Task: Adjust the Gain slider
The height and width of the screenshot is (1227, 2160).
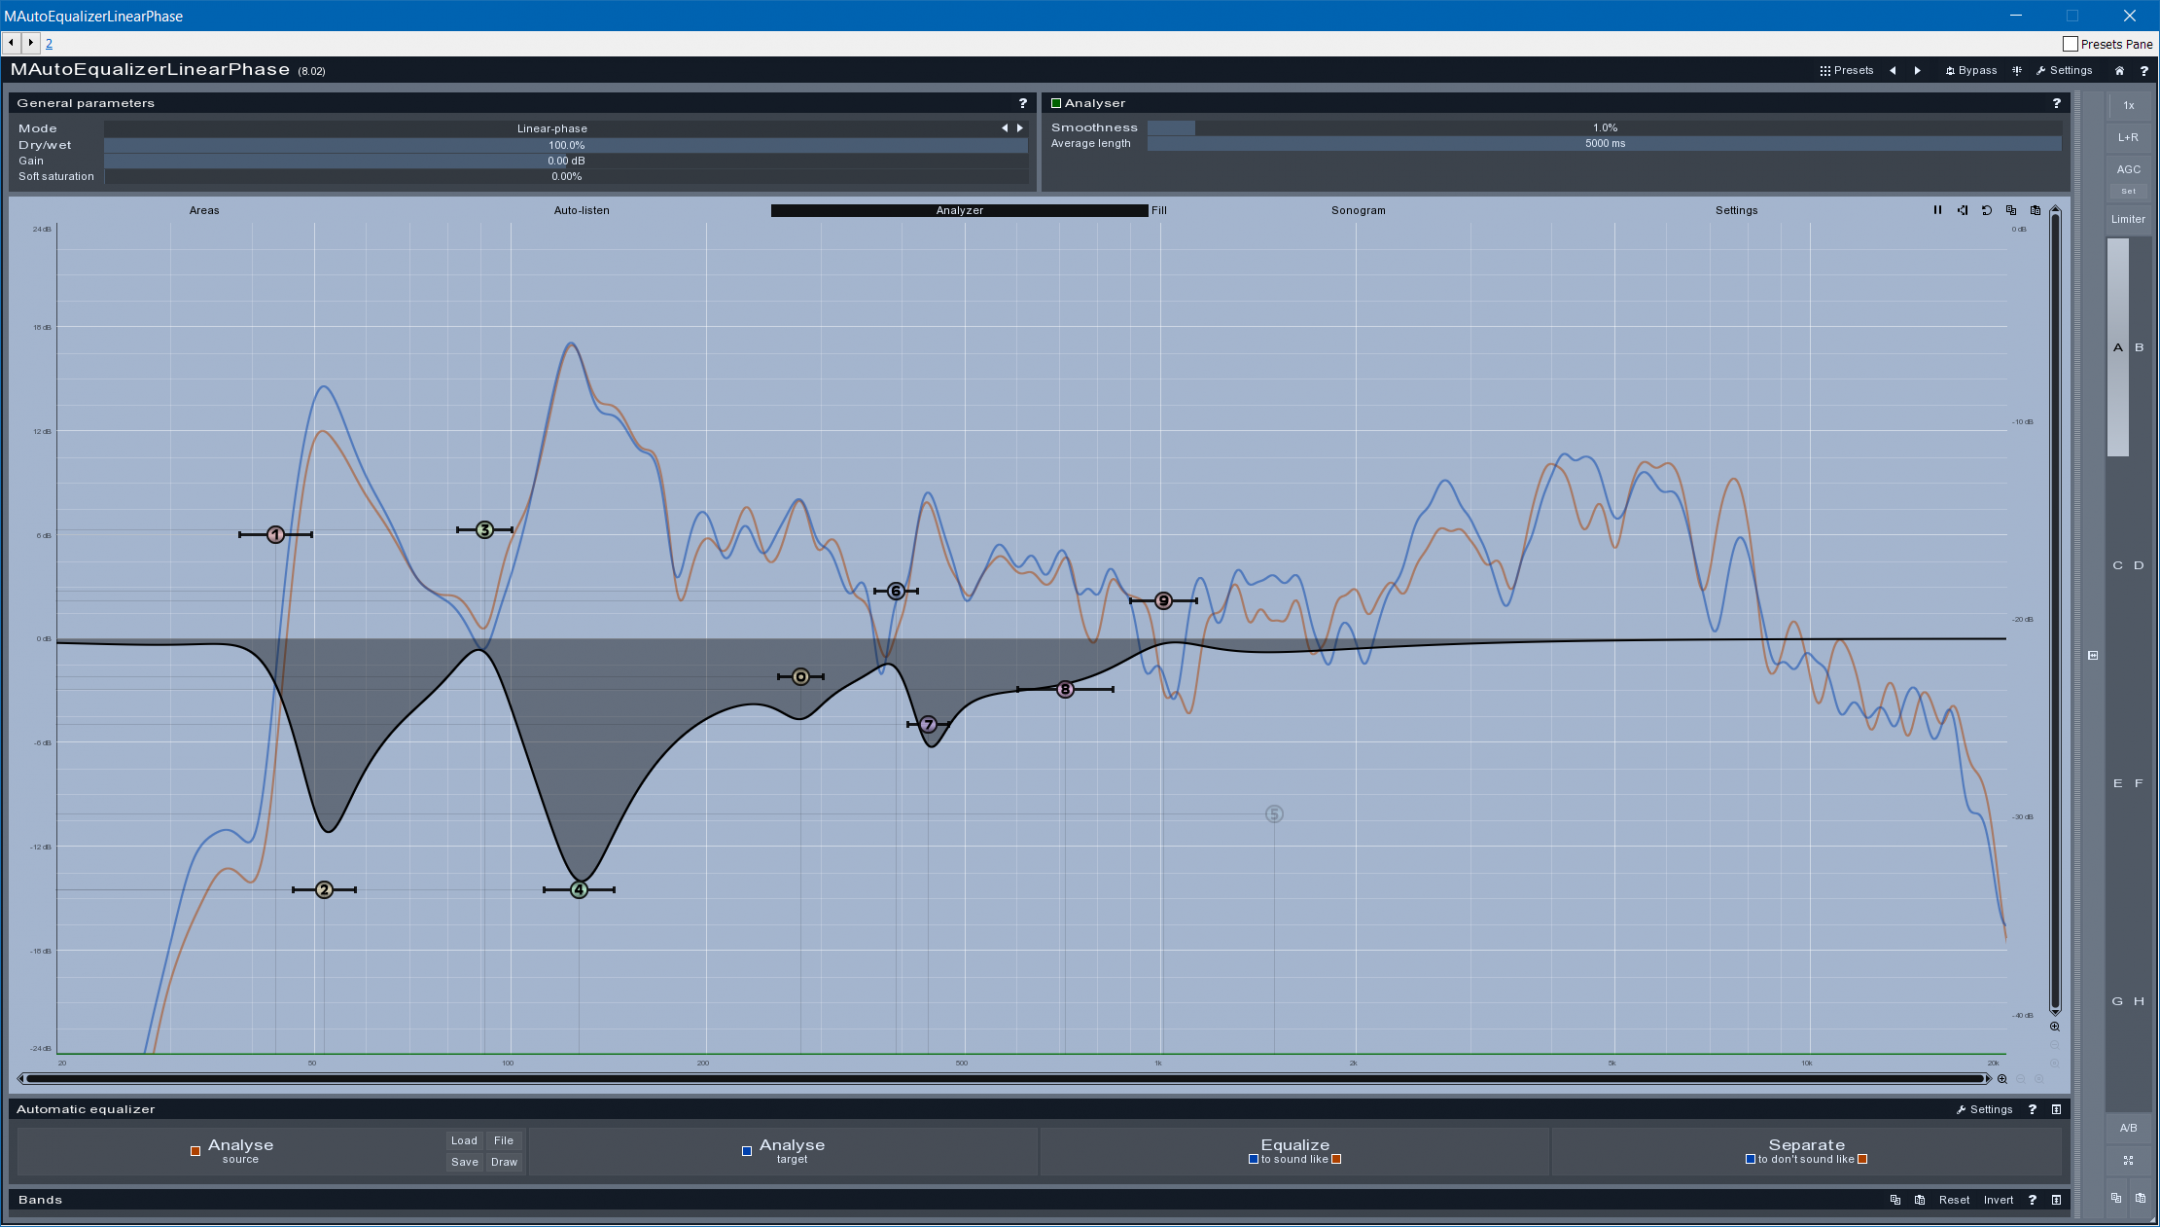Action: [566, 160]
